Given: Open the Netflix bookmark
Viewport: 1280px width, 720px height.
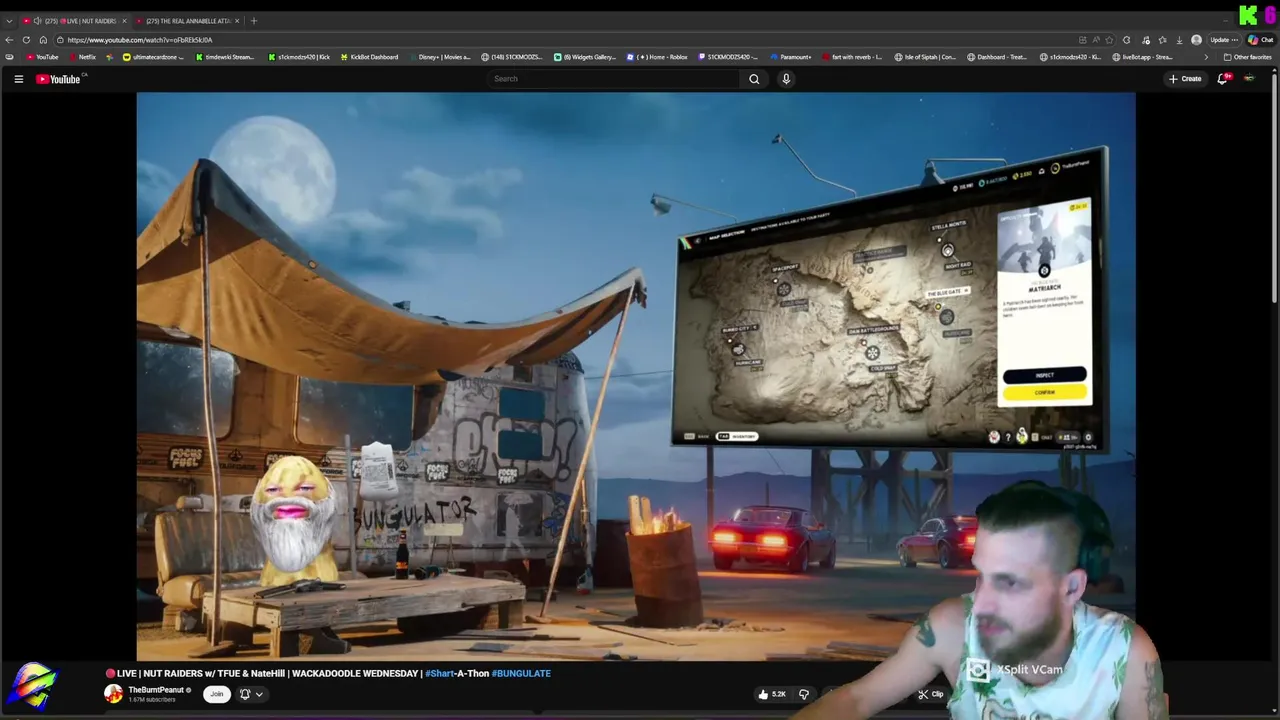Looking at the screenshot, I should (82, 57).
